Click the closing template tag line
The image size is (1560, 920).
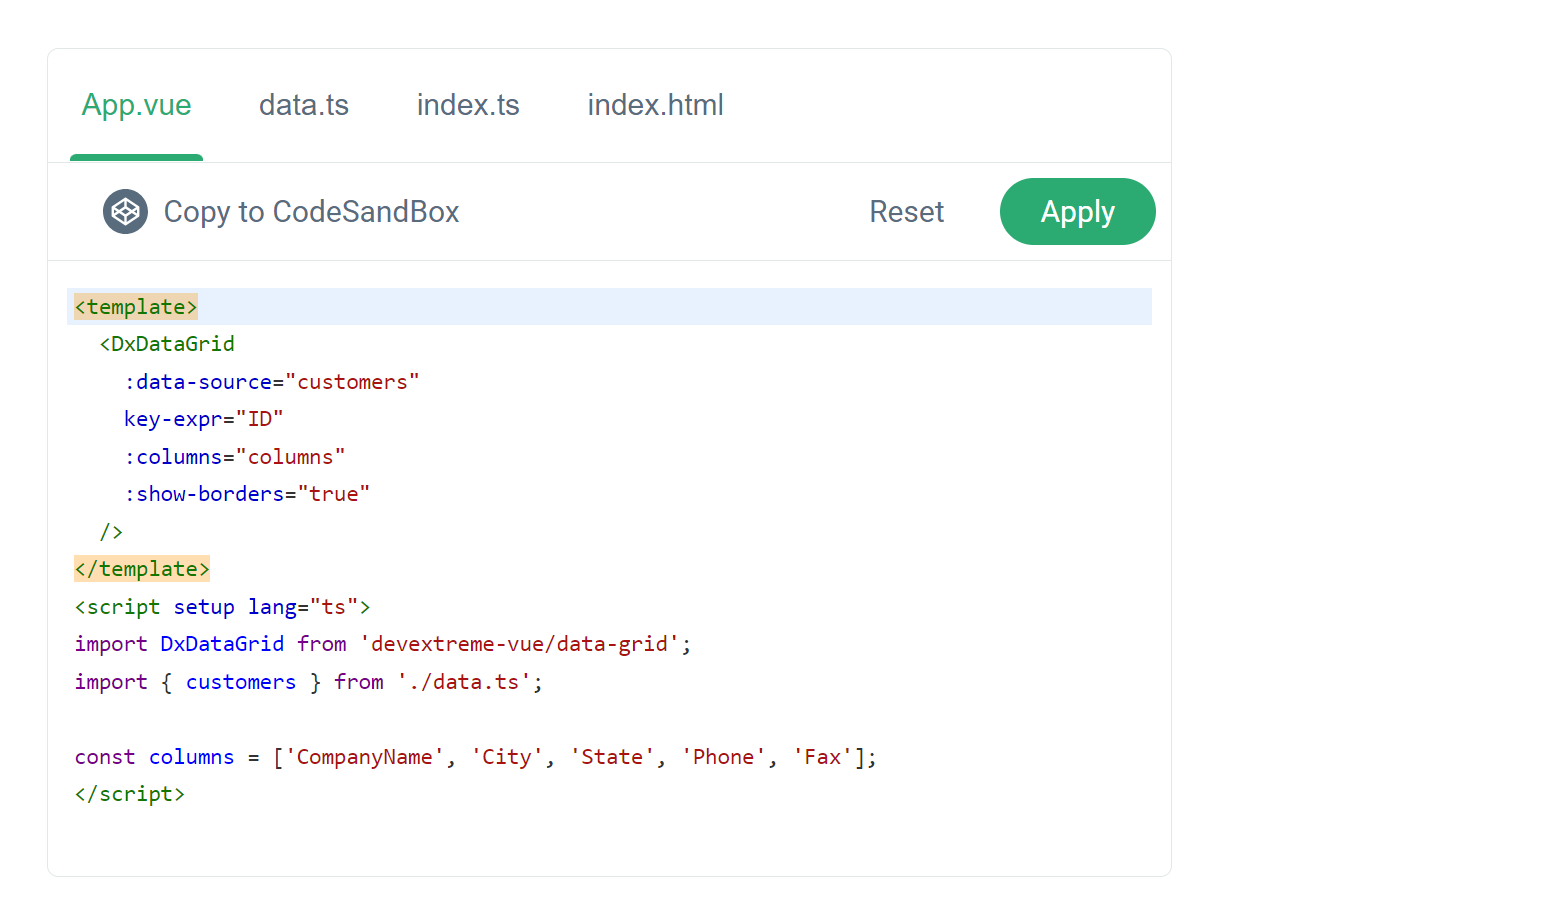(142, 569)
